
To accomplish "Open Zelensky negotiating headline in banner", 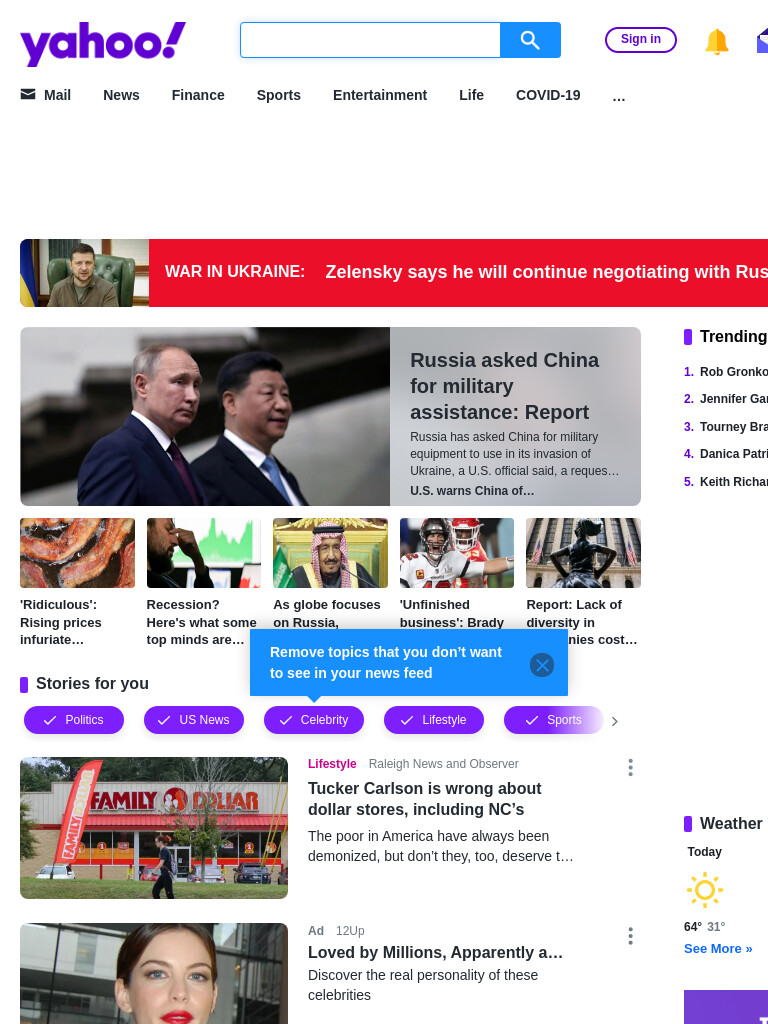I will pyautogui.click(x=547, y=272).
